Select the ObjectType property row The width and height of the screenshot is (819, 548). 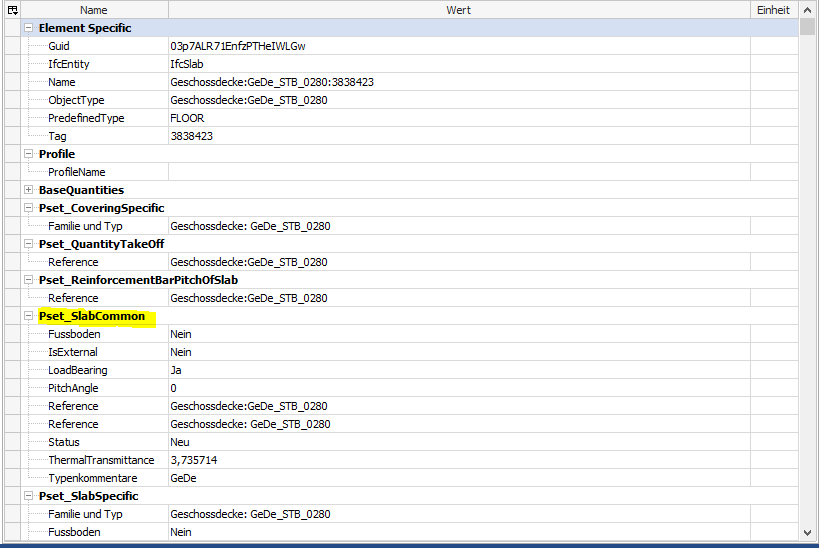tap(410, 100)
